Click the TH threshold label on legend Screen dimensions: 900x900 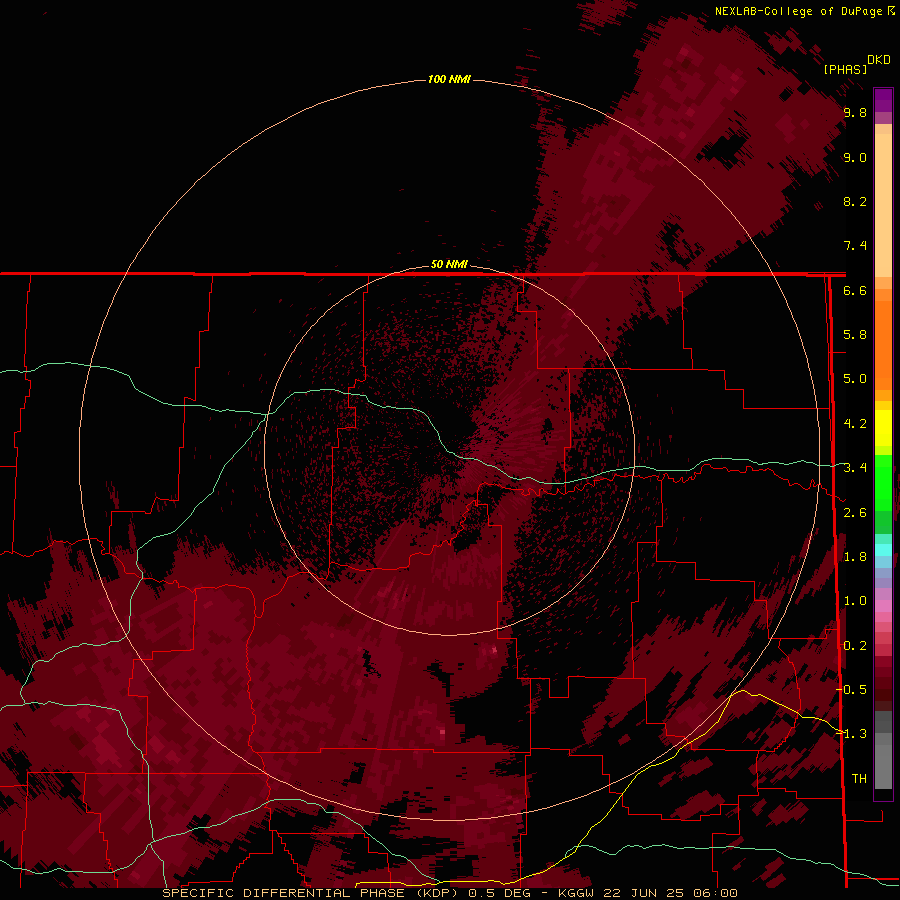pos(859,779)
